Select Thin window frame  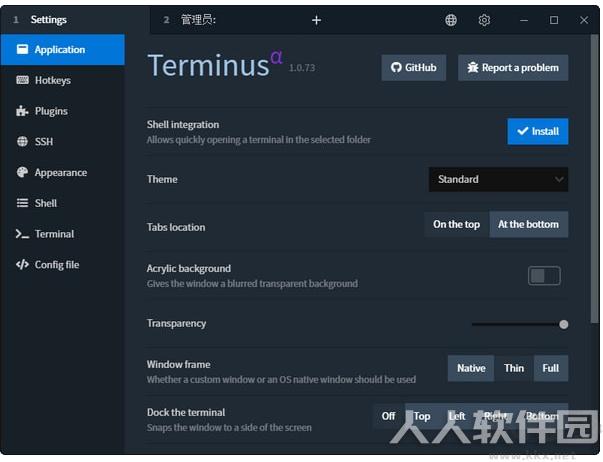[514, 369]
